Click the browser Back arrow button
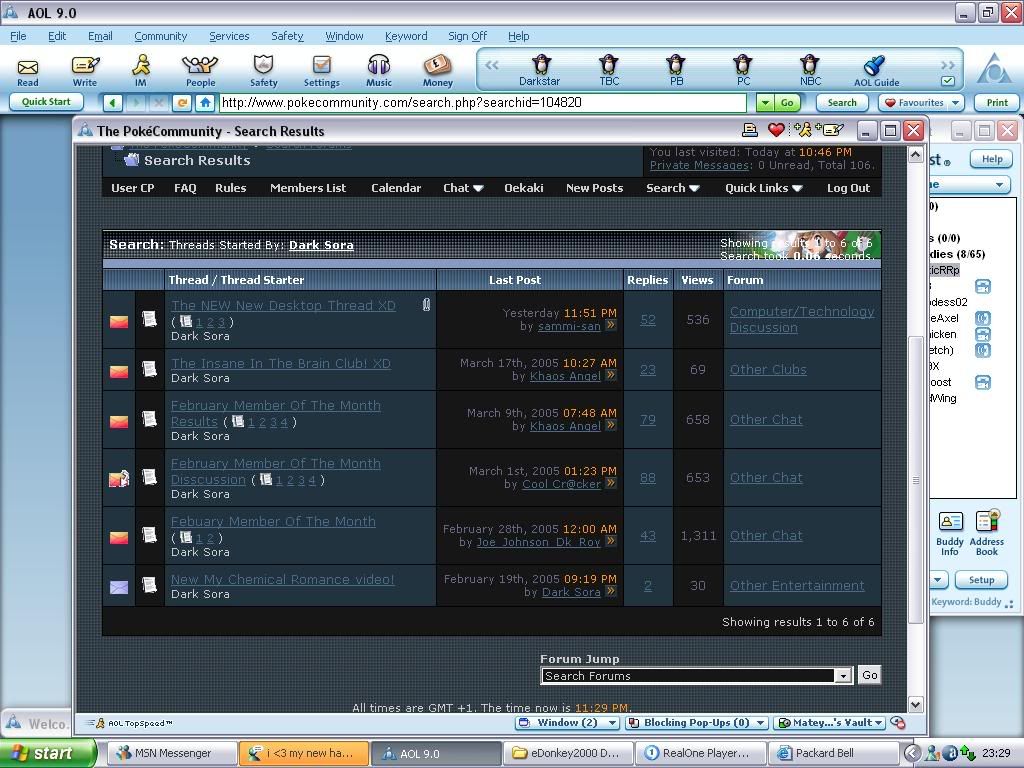The height and width of the screenshot is (768, 1024). pyautogui.click(x=112, y=103)
